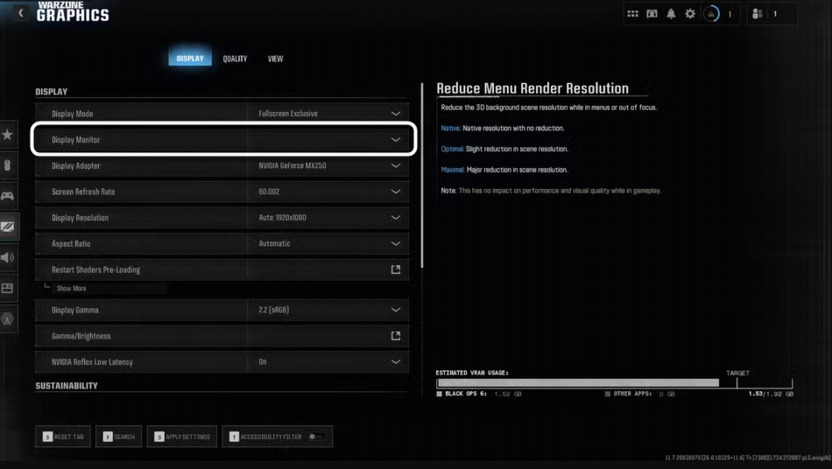The image size is (832, 469).
Task: Open the party members icon
Action: 757,14
